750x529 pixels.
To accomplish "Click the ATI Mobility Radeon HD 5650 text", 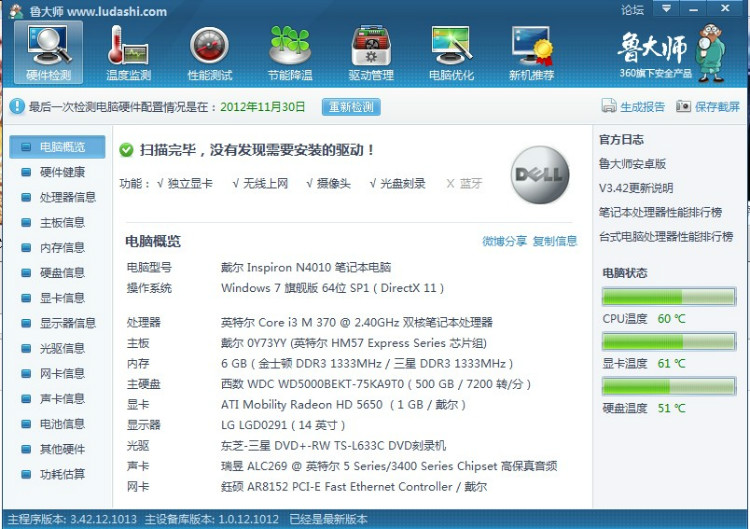I will pos(343,405).
